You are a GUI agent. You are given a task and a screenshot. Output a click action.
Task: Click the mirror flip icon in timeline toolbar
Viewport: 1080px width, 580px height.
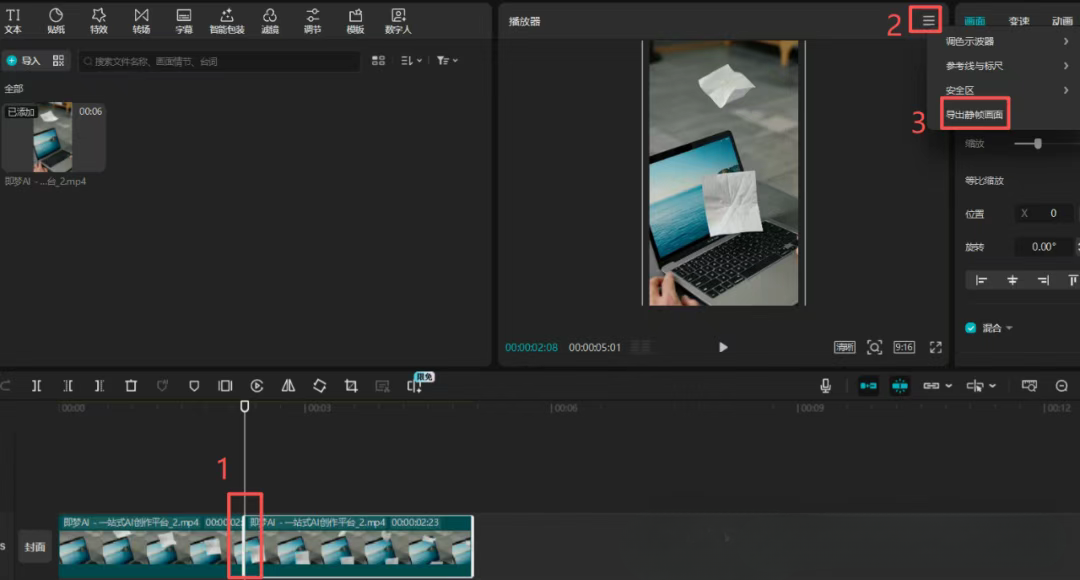(x=288, y=385)
